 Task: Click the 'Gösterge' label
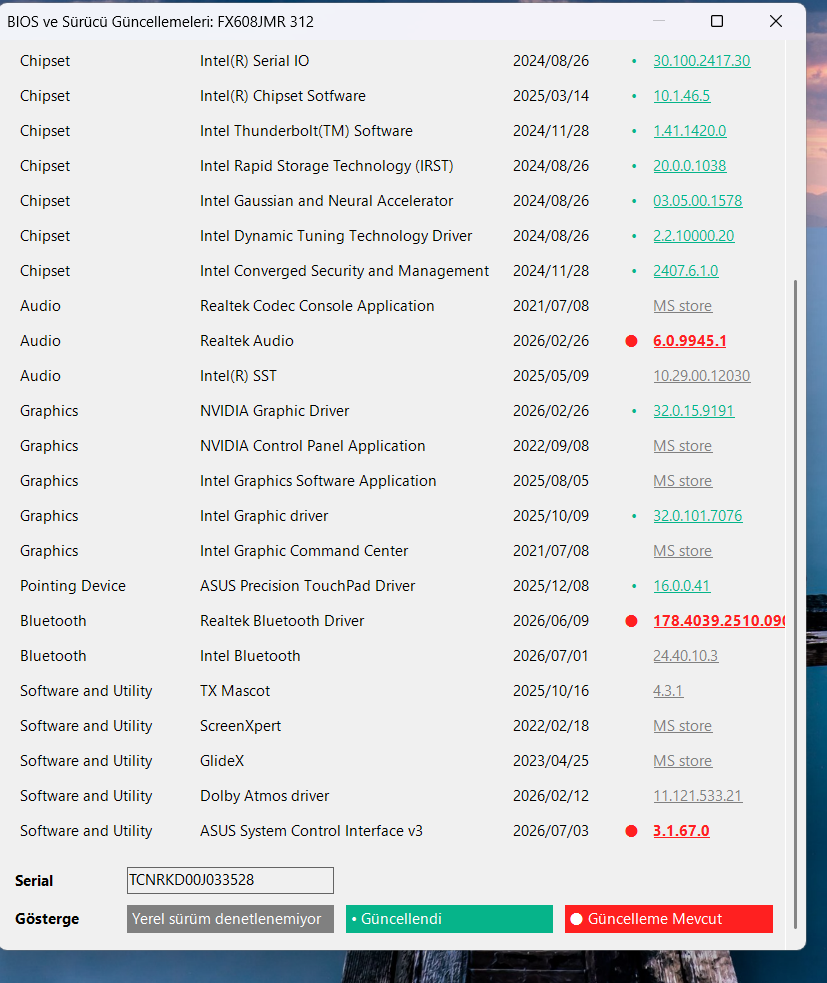(x=47, y=919)
